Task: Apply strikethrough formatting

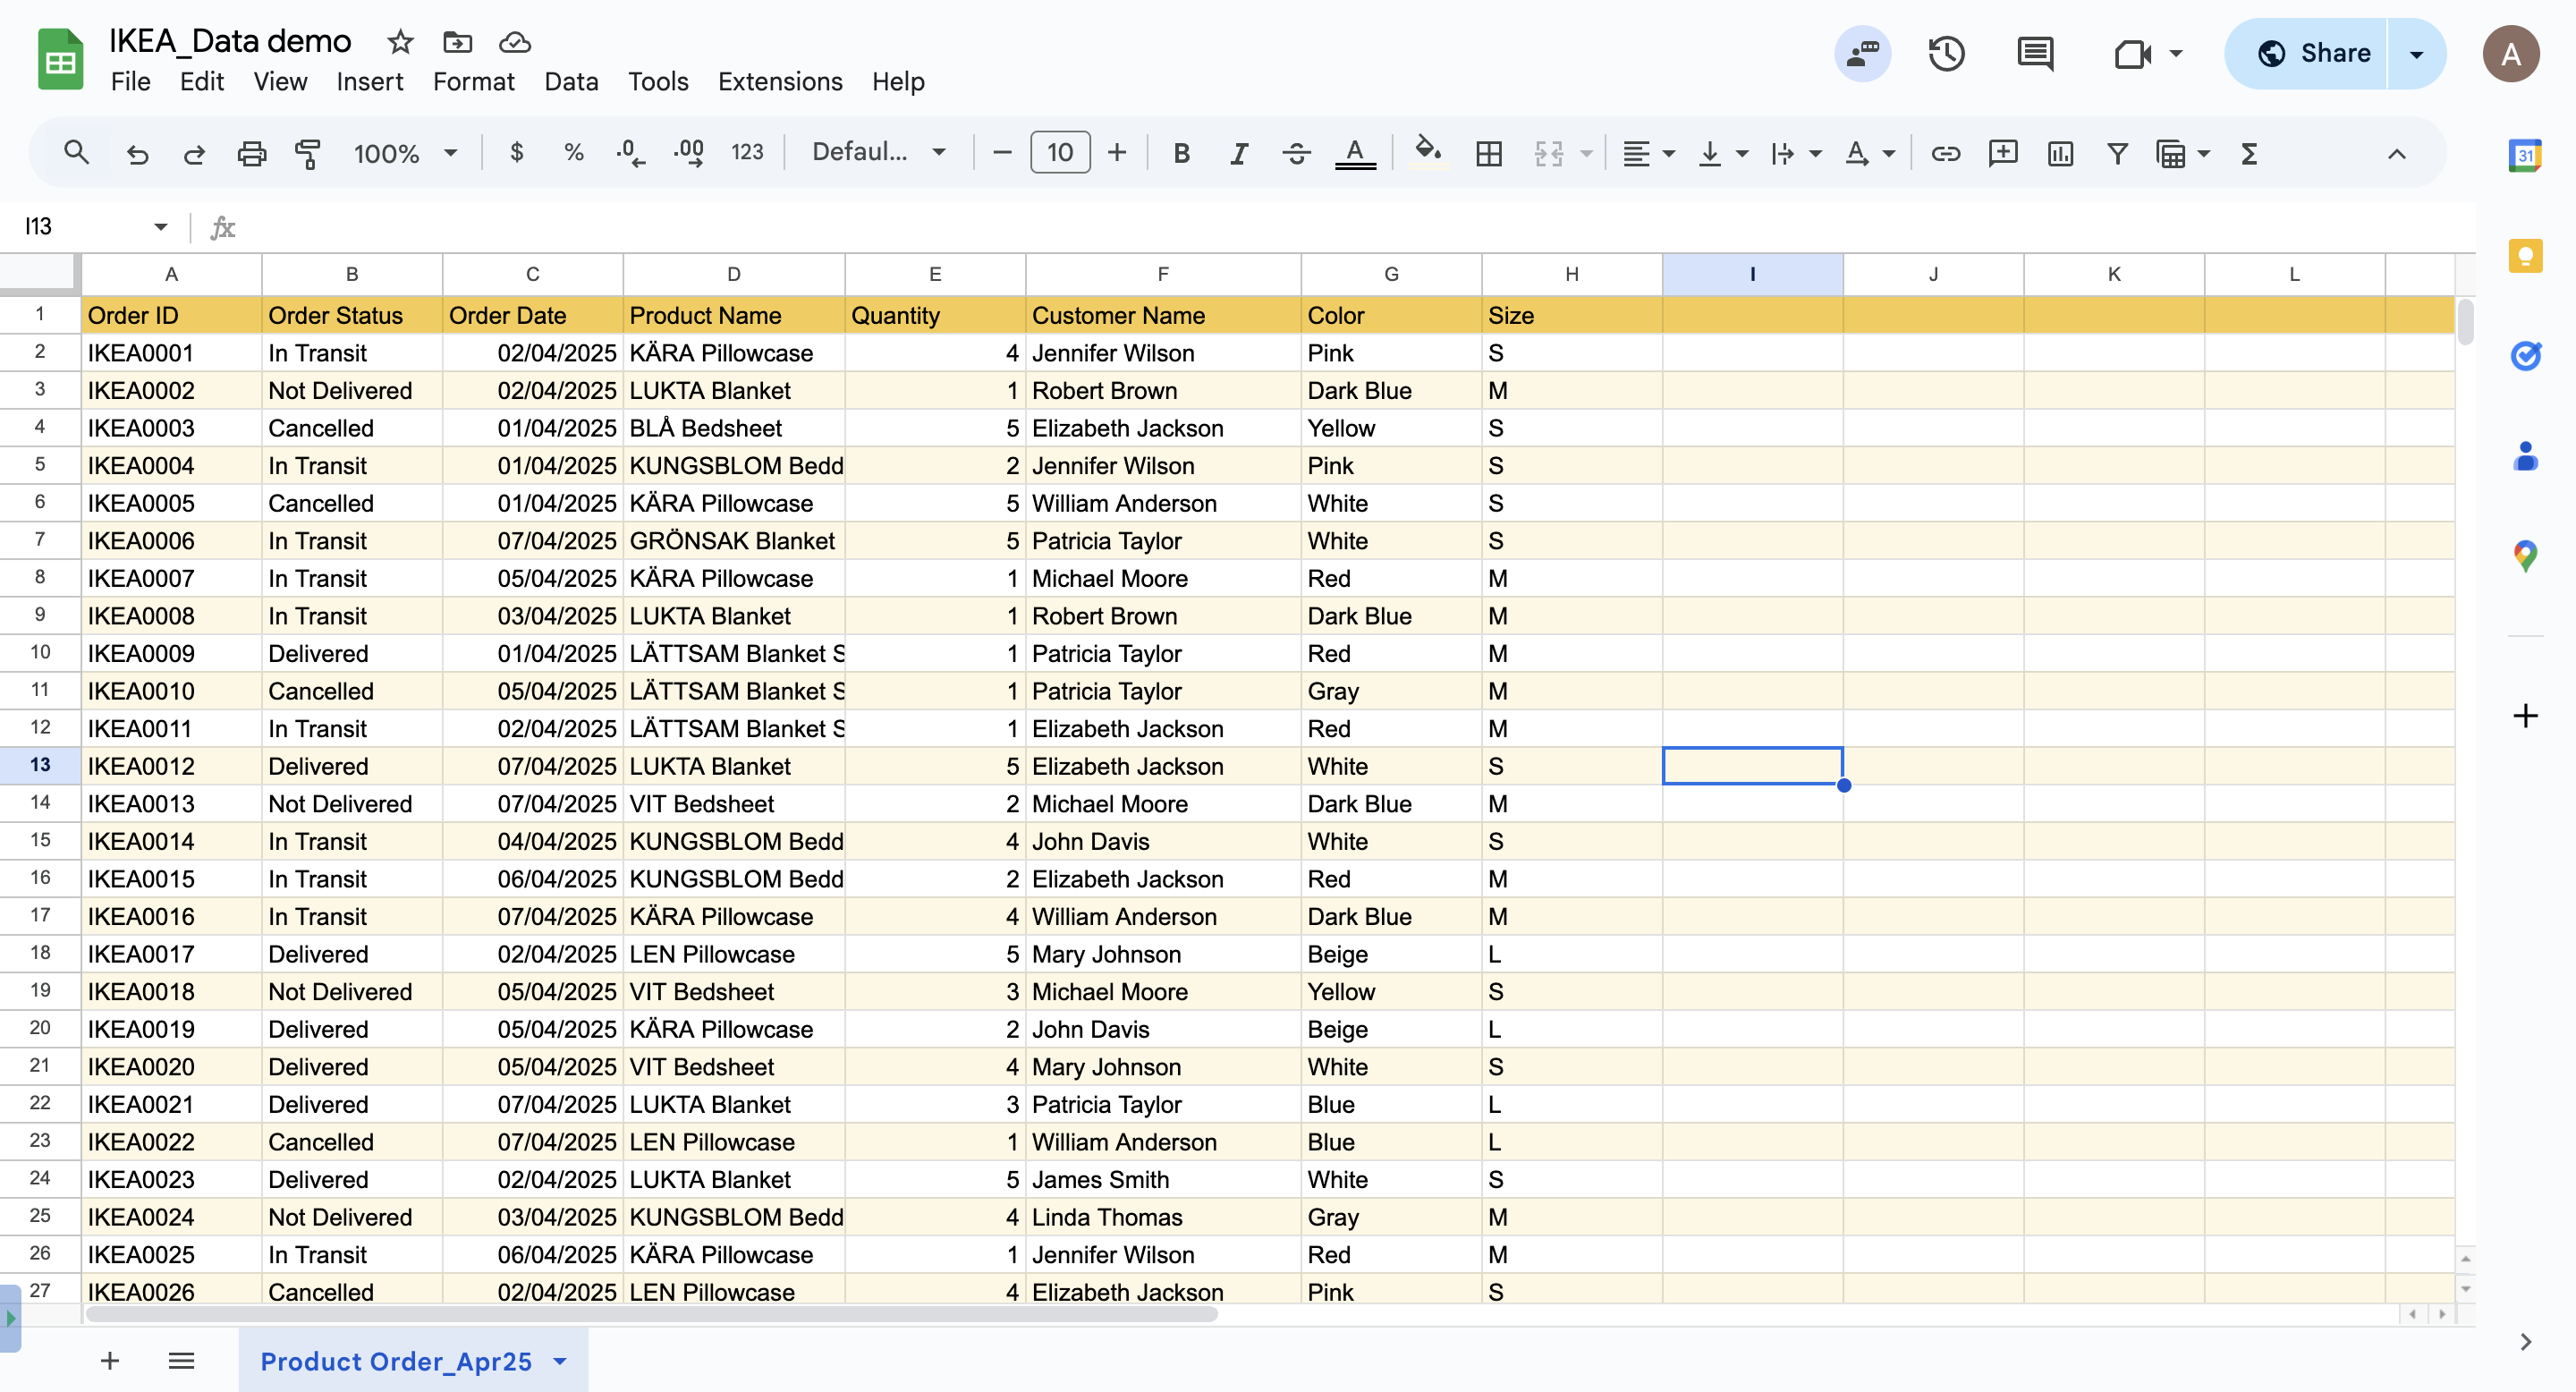Action: [x=1296, y=153]
